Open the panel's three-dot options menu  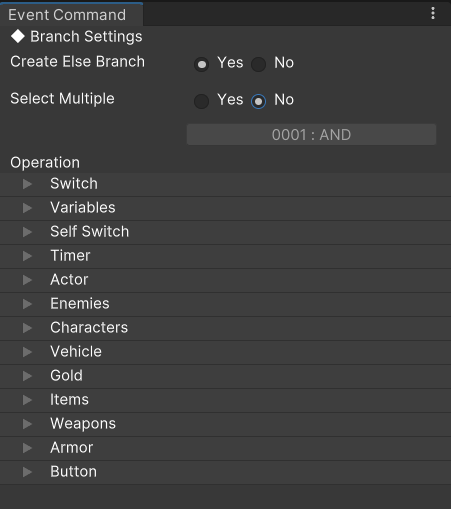pyautogui.click(x=433, y=13)
